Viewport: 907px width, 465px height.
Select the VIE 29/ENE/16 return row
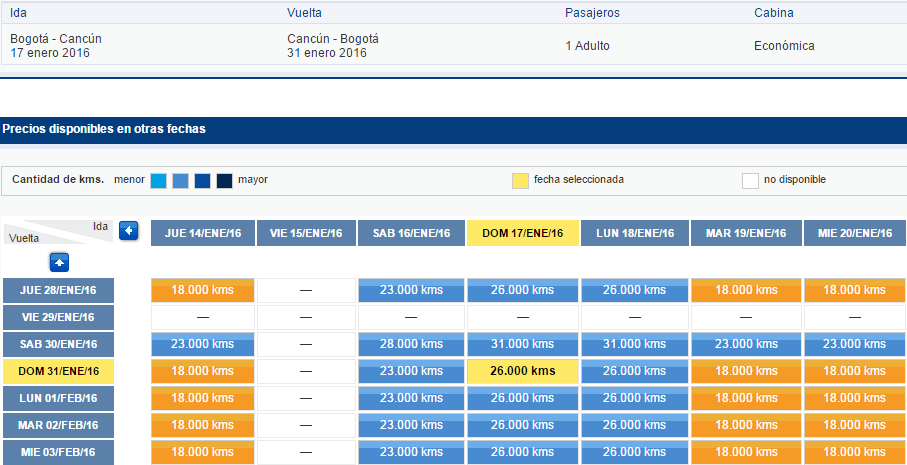[x=58, y=318]
